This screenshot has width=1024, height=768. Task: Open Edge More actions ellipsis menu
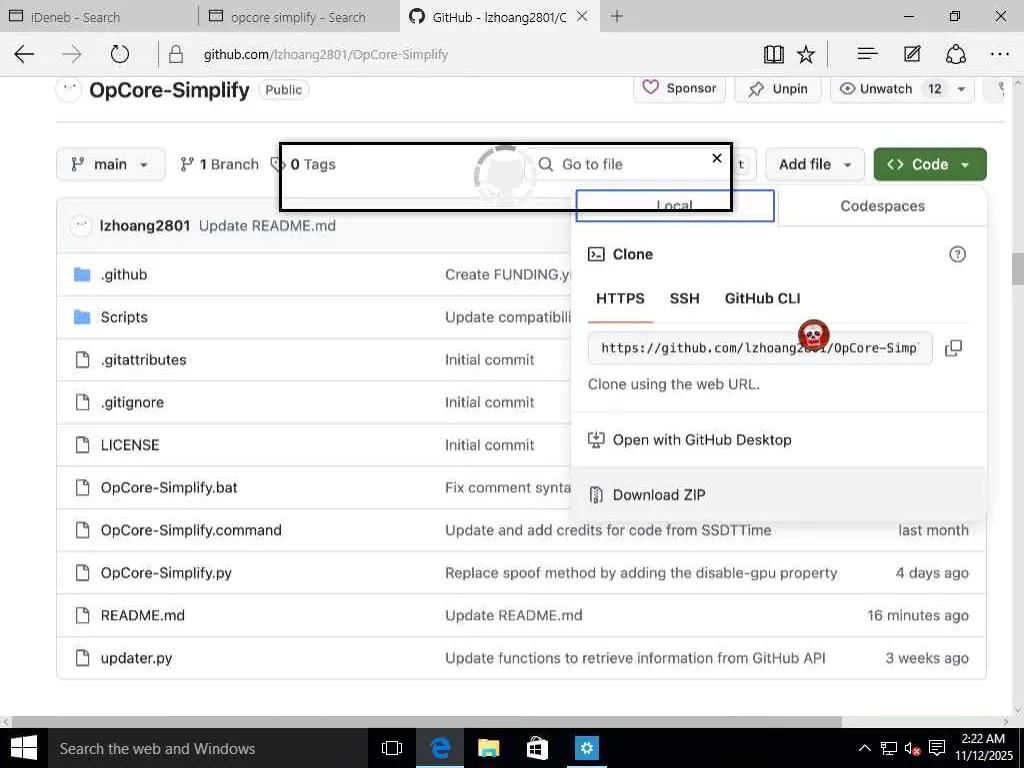point(1000,54)
